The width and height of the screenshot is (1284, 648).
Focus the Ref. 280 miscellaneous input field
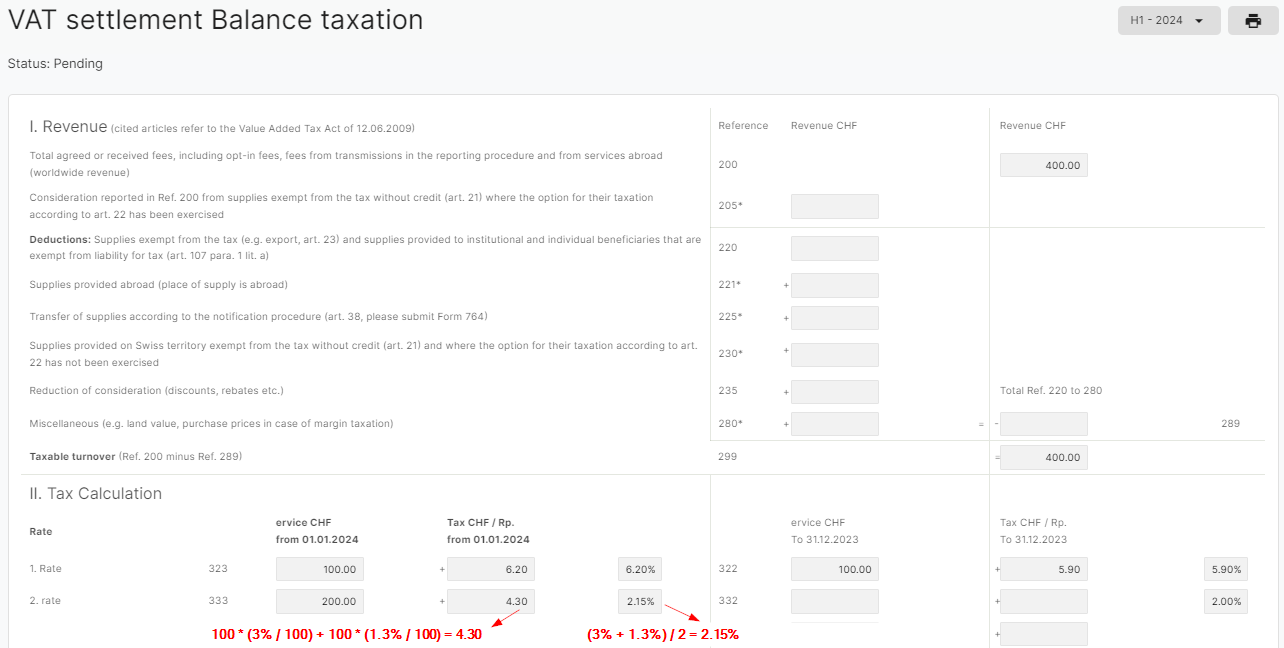pos(834,424)
